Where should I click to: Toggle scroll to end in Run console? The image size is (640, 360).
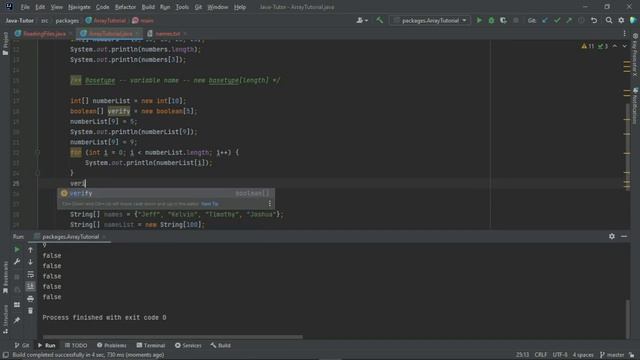(31, 287)
